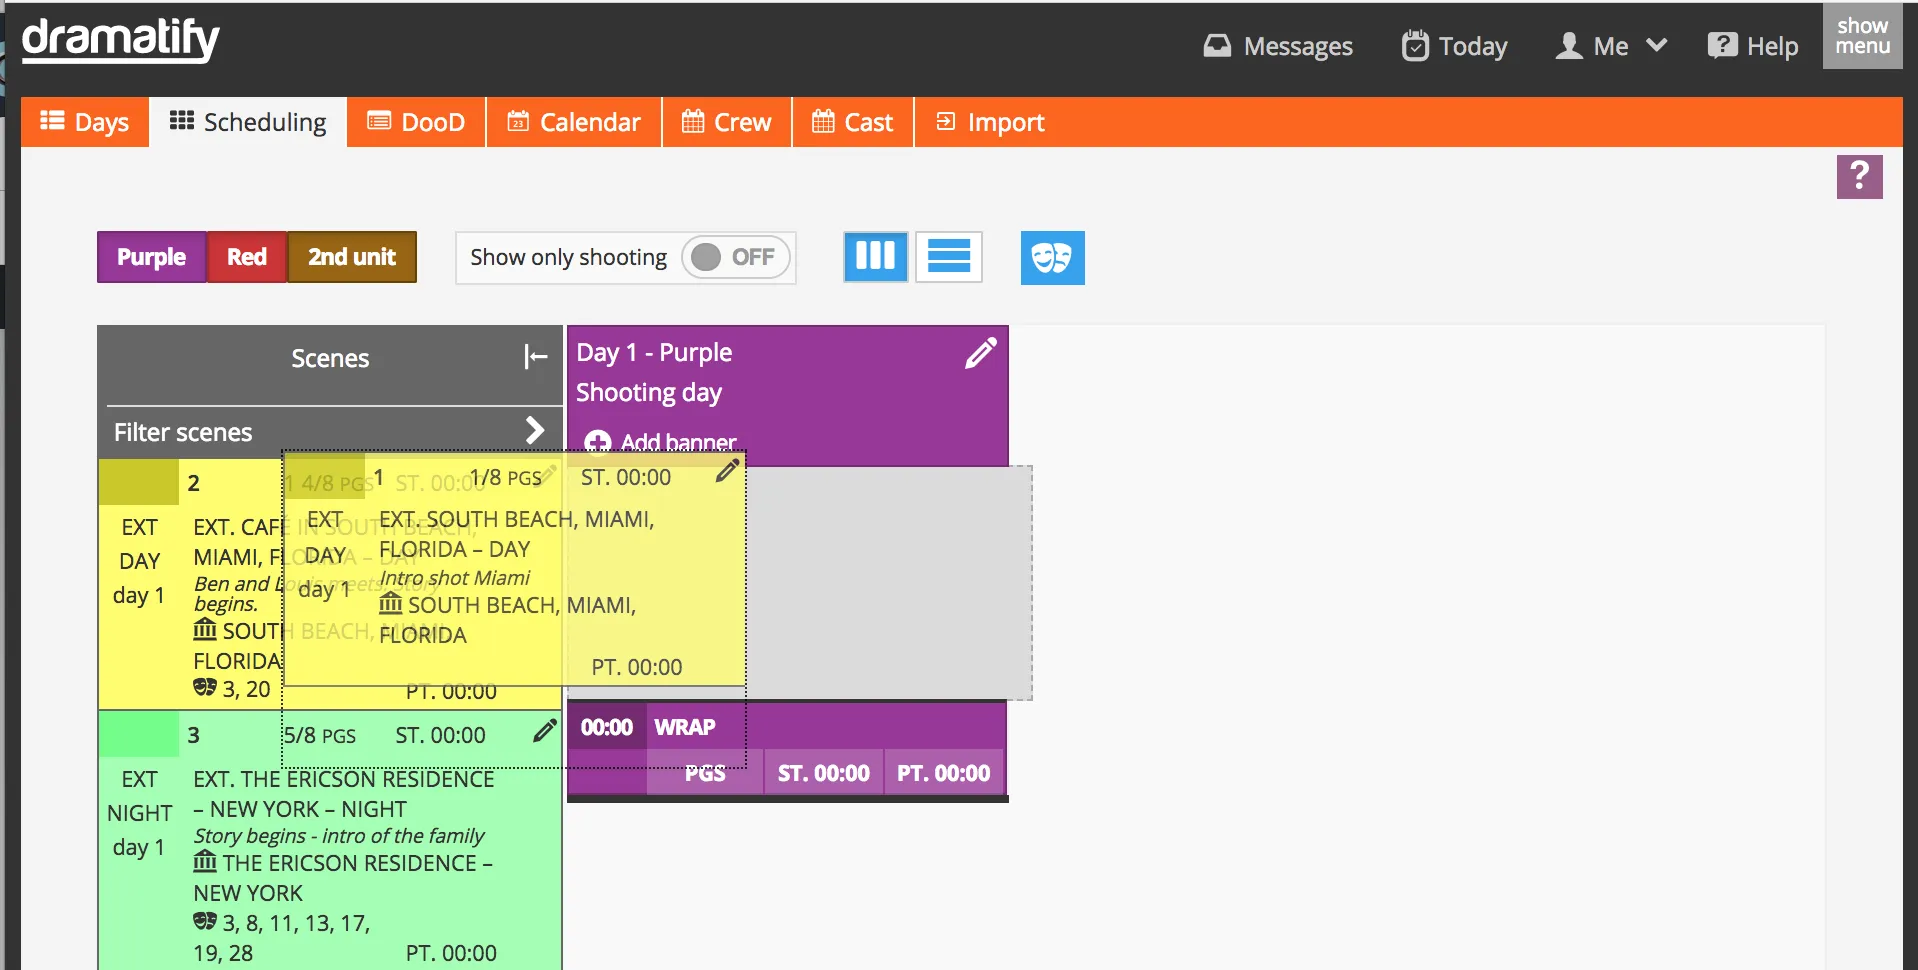Go to Today view
The image size is (1918, 970).
tap(1454, 46)
